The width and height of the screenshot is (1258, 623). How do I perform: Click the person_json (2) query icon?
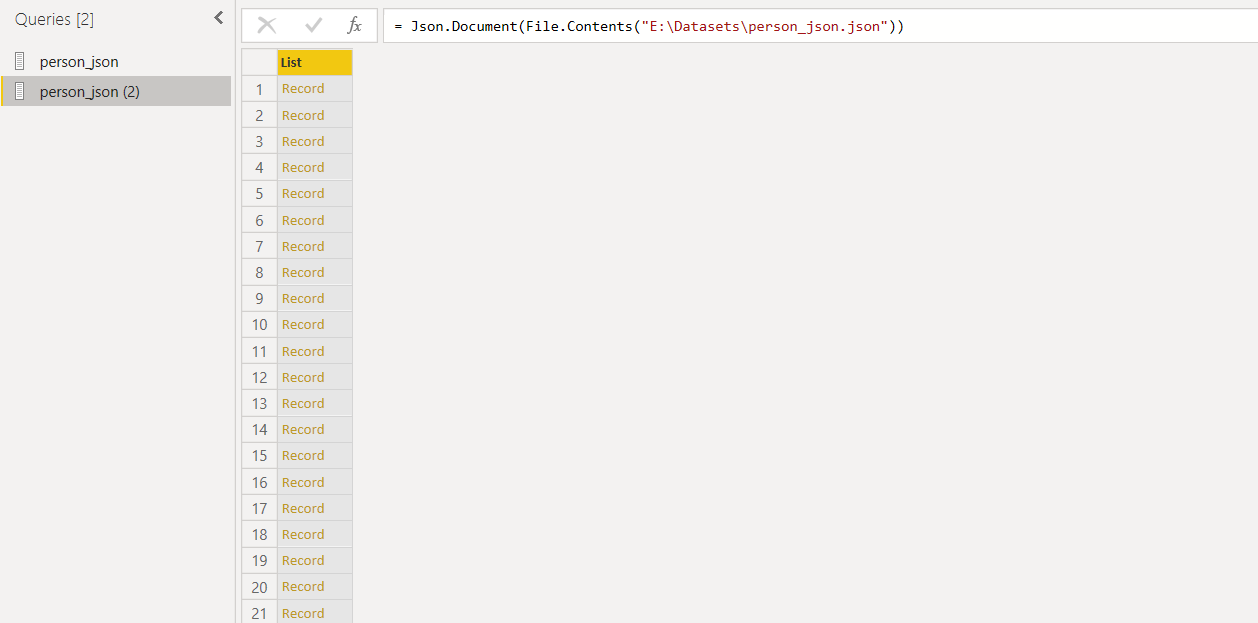pyautogui.click(x=17, y=91)
